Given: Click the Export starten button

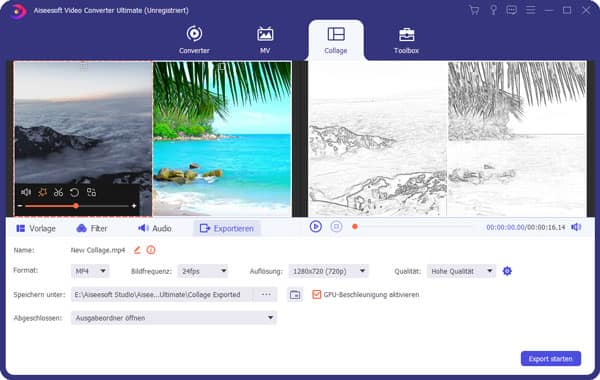Looking at the screenshot, I should click(551, 359).
